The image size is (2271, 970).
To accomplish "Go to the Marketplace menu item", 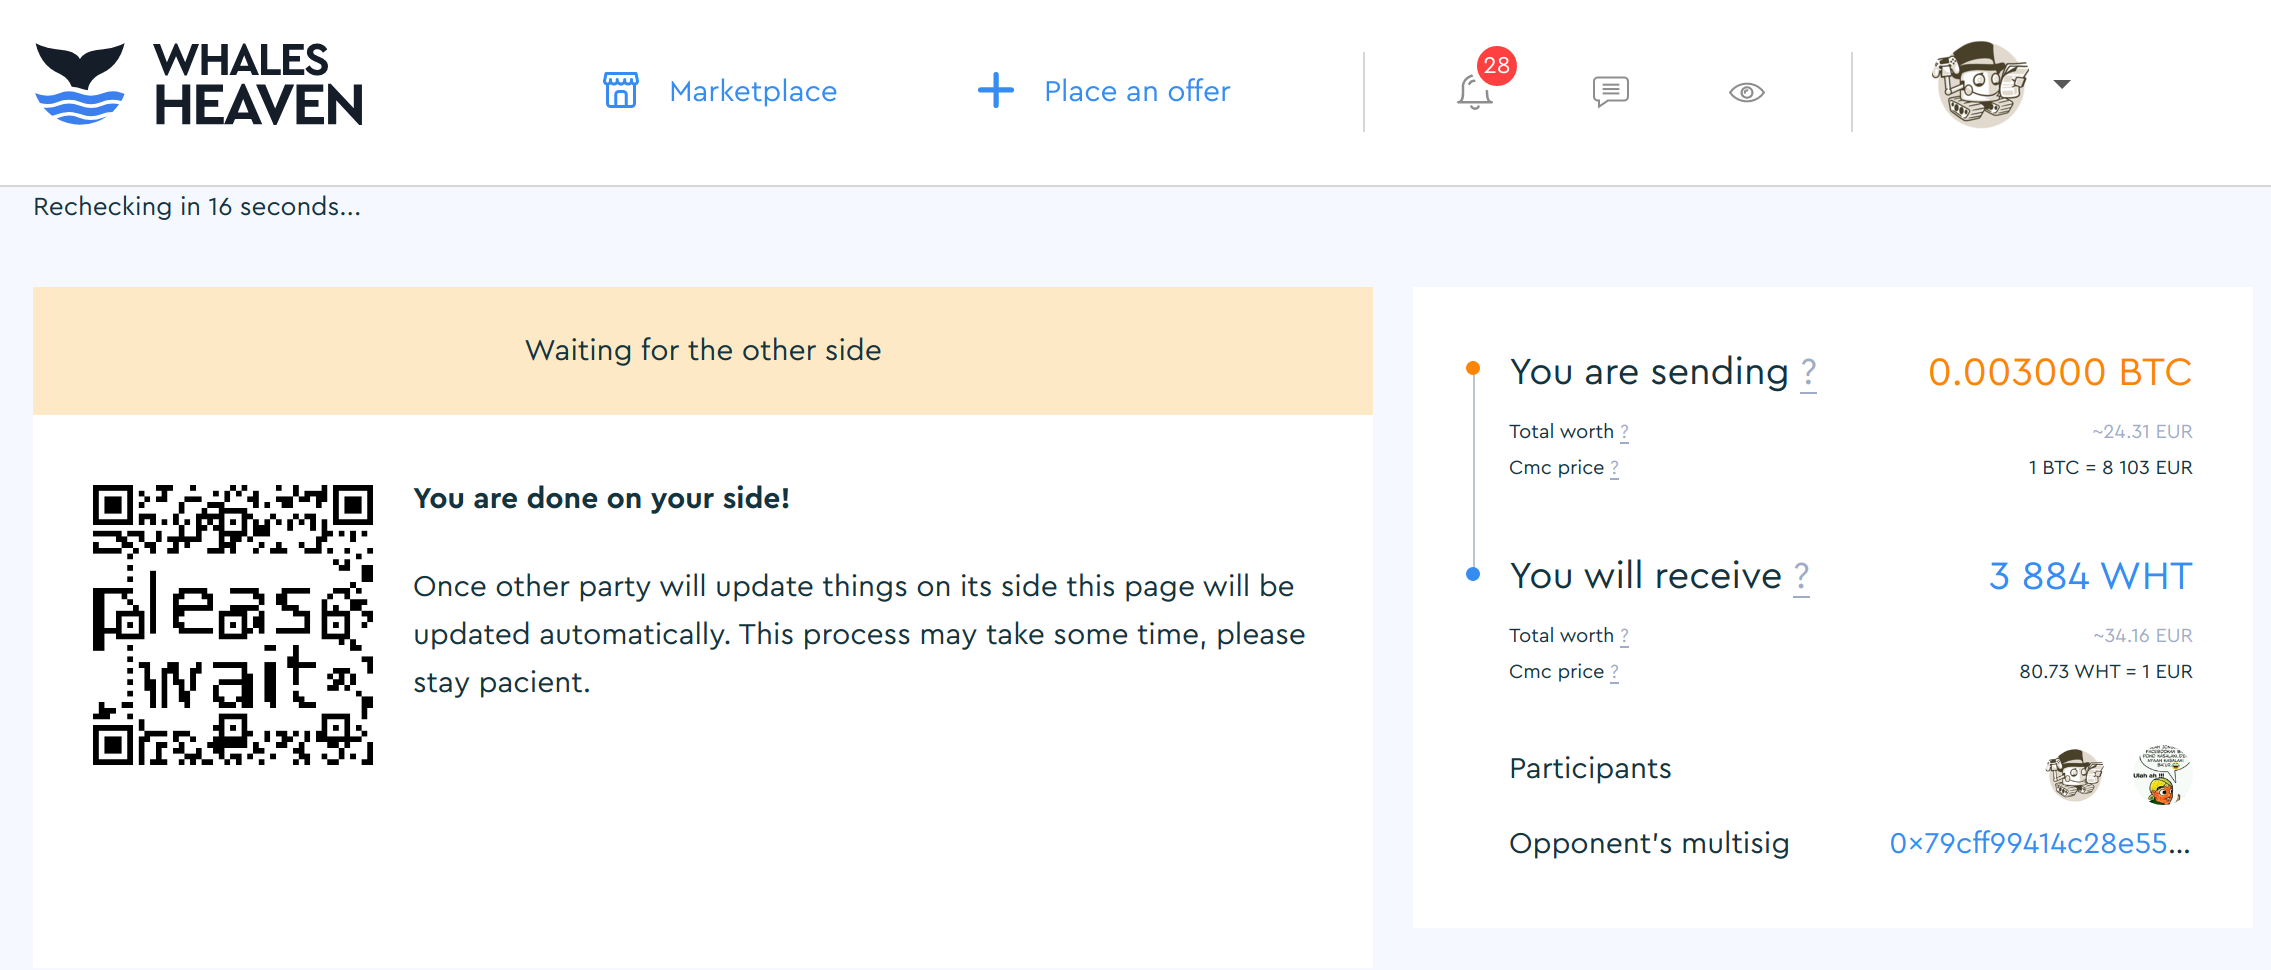I will click(753, 91).
